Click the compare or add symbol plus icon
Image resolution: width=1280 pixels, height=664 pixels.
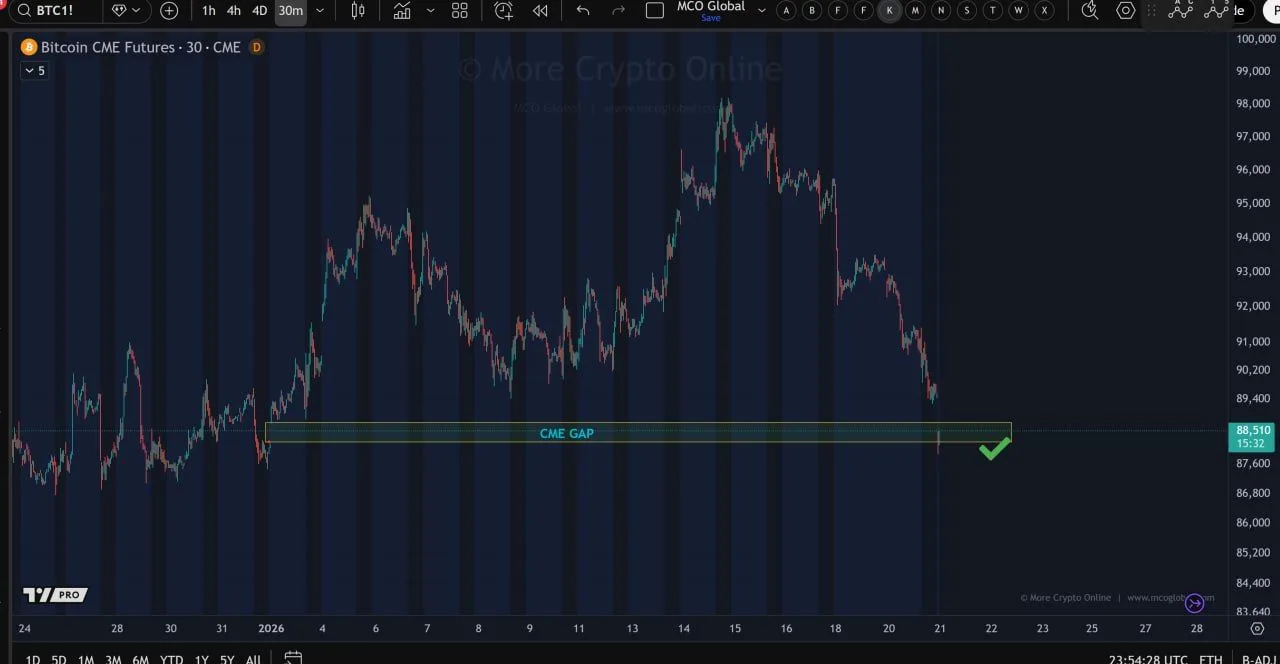(169, 11)
